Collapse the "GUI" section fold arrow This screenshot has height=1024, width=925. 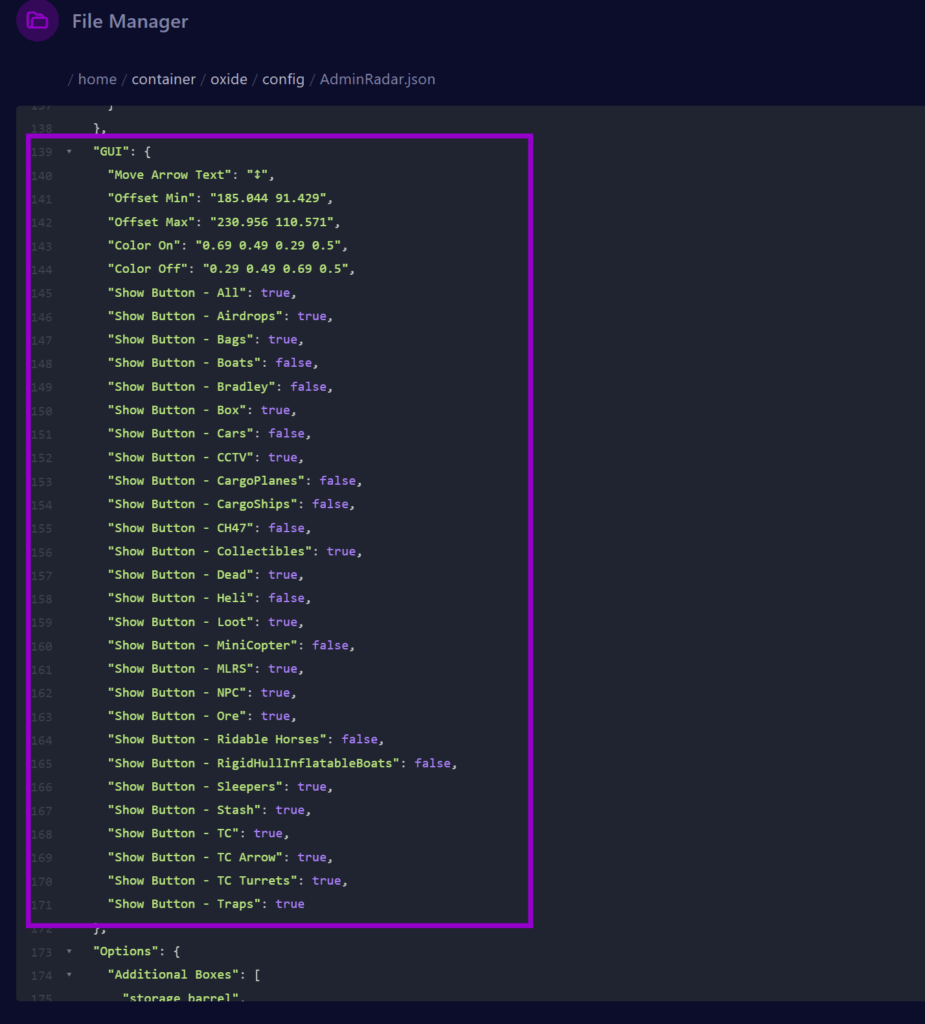(x=69, y=152)
